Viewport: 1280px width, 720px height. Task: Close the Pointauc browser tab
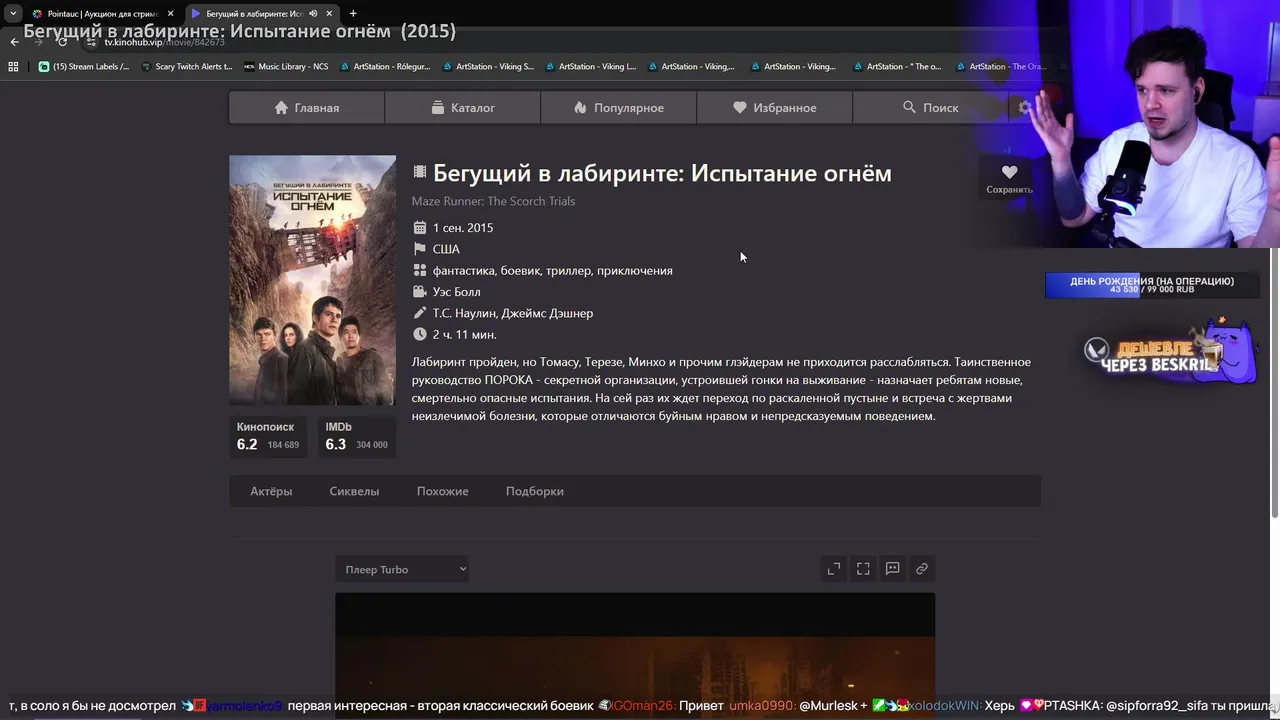pyautogui.click(x=170, y=14)
